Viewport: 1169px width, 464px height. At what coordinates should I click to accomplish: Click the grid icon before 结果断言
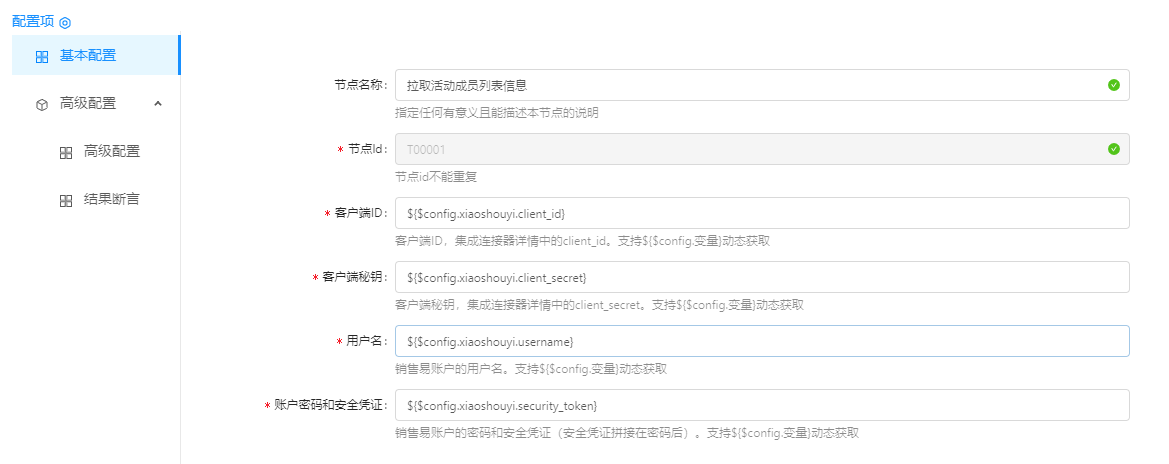(66, 200)
